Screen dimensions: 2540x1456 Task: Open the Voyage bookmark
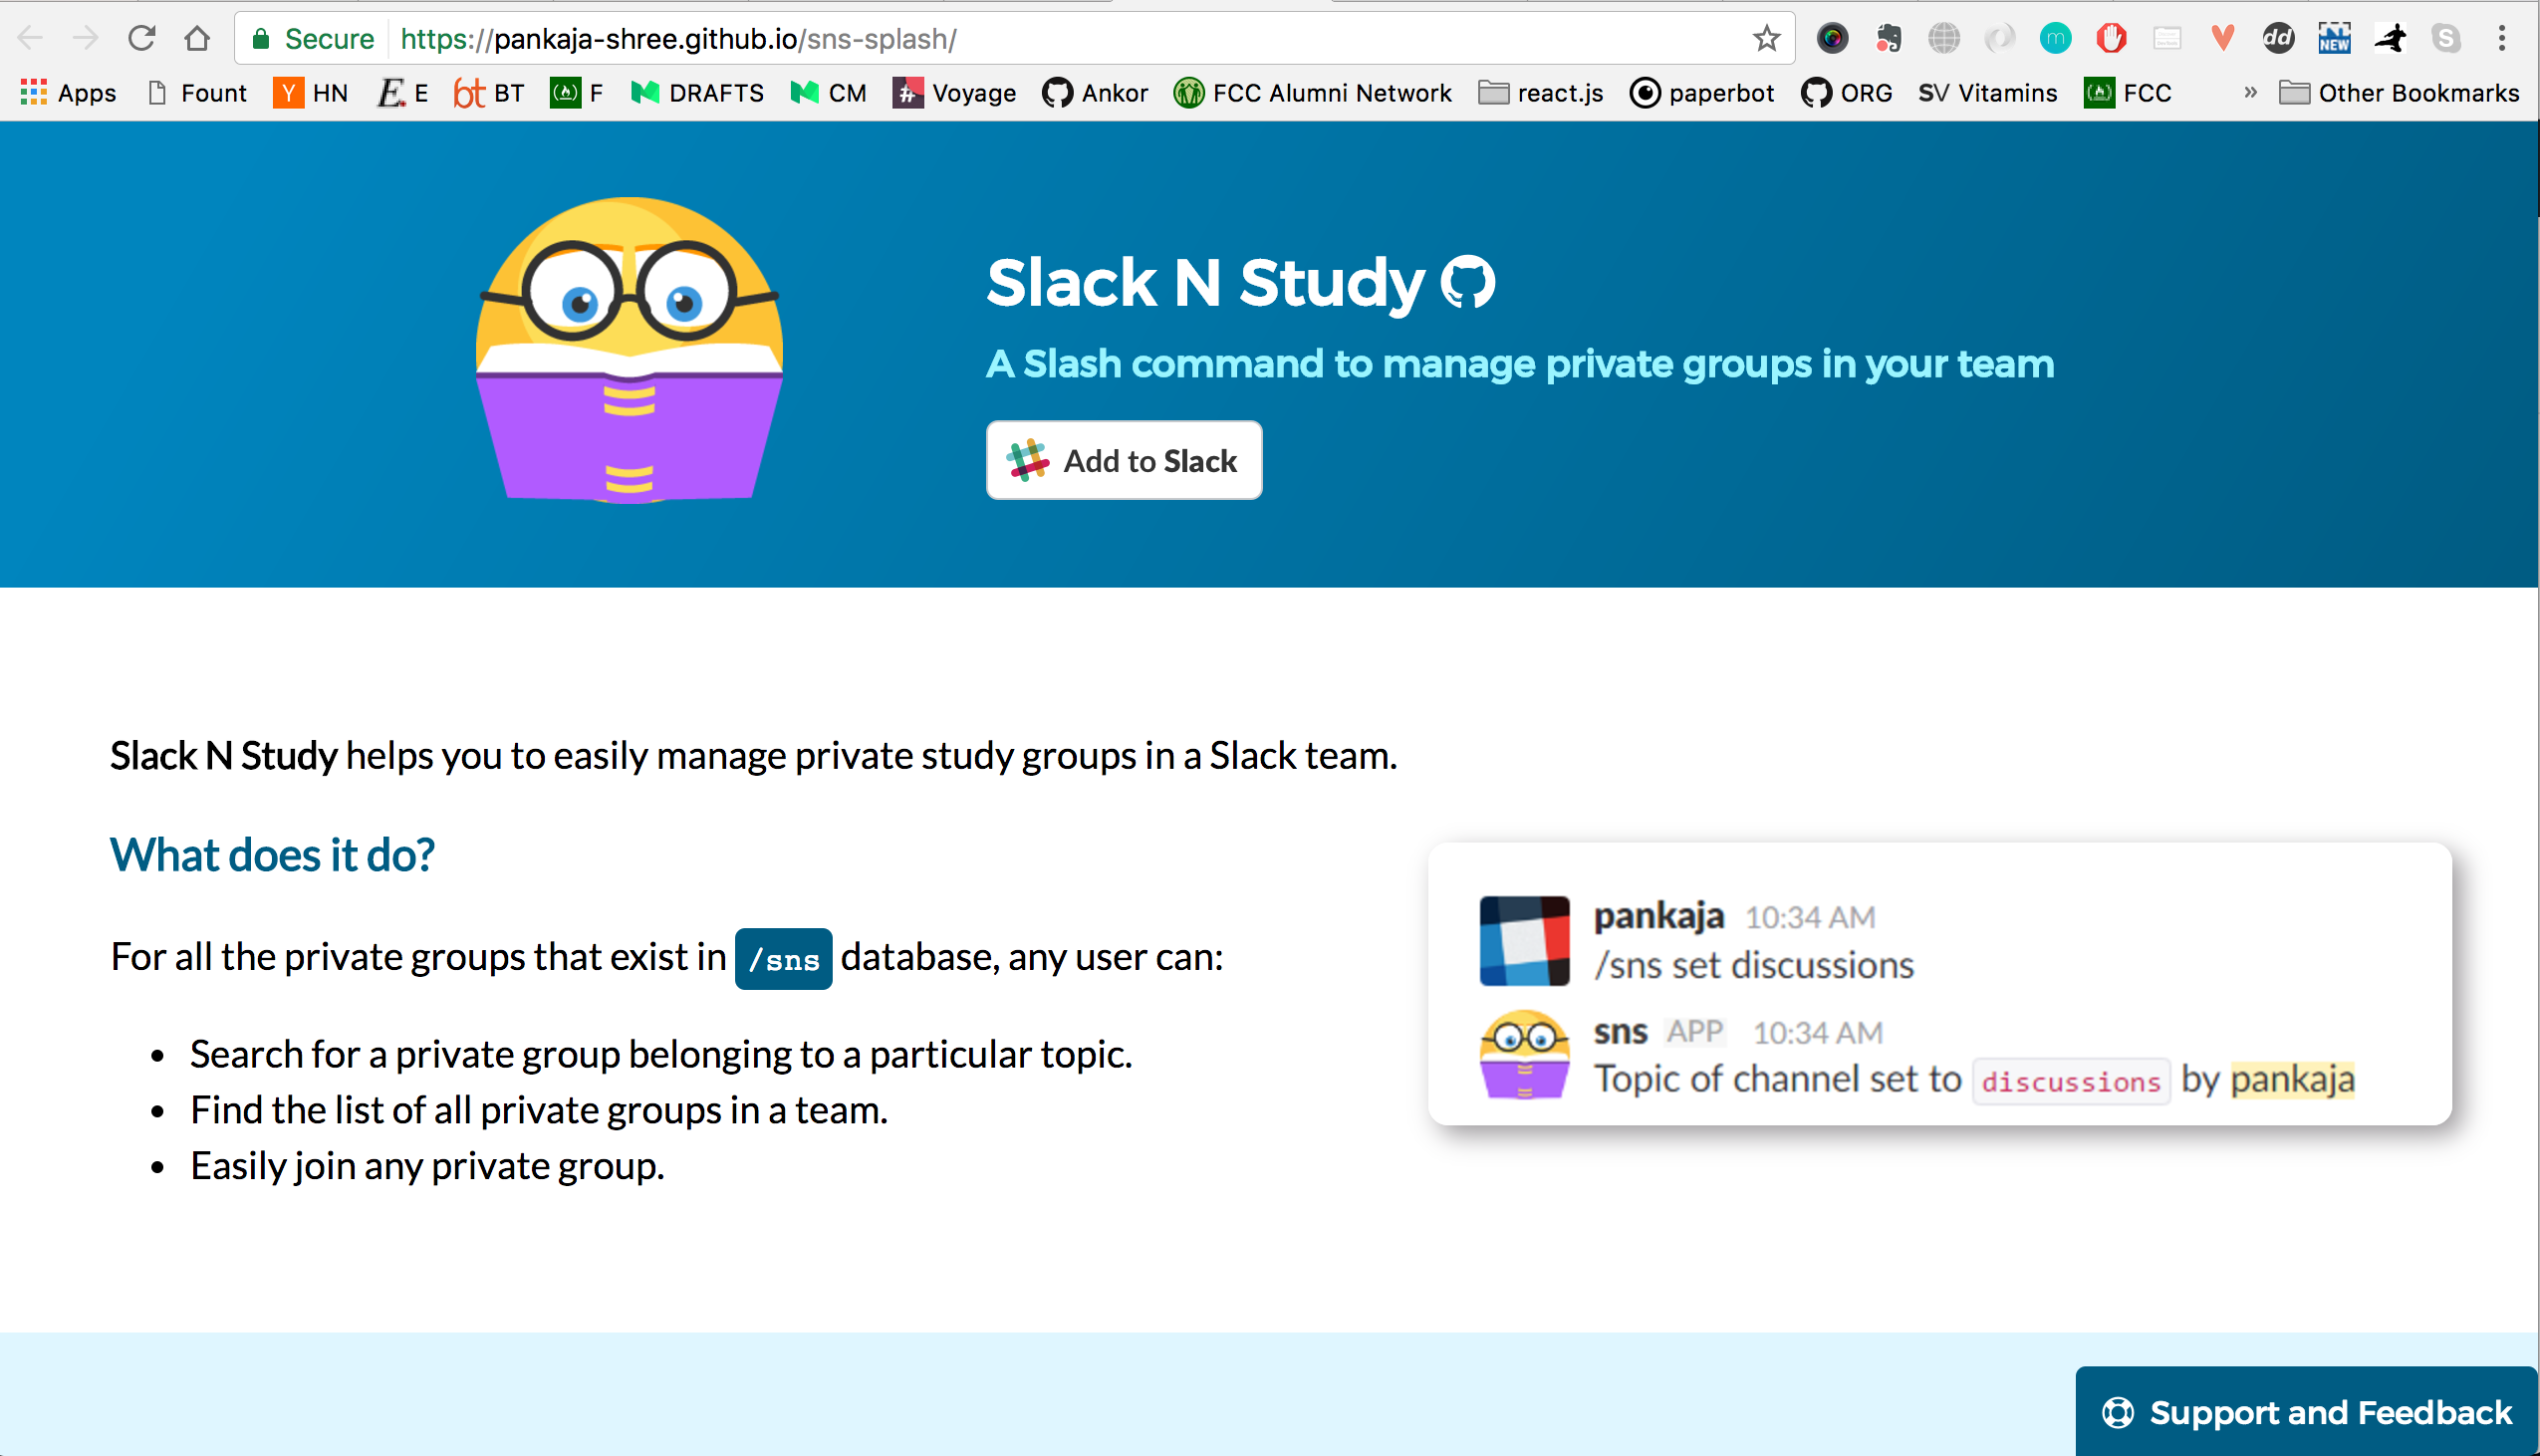click(x=954, y=93)
